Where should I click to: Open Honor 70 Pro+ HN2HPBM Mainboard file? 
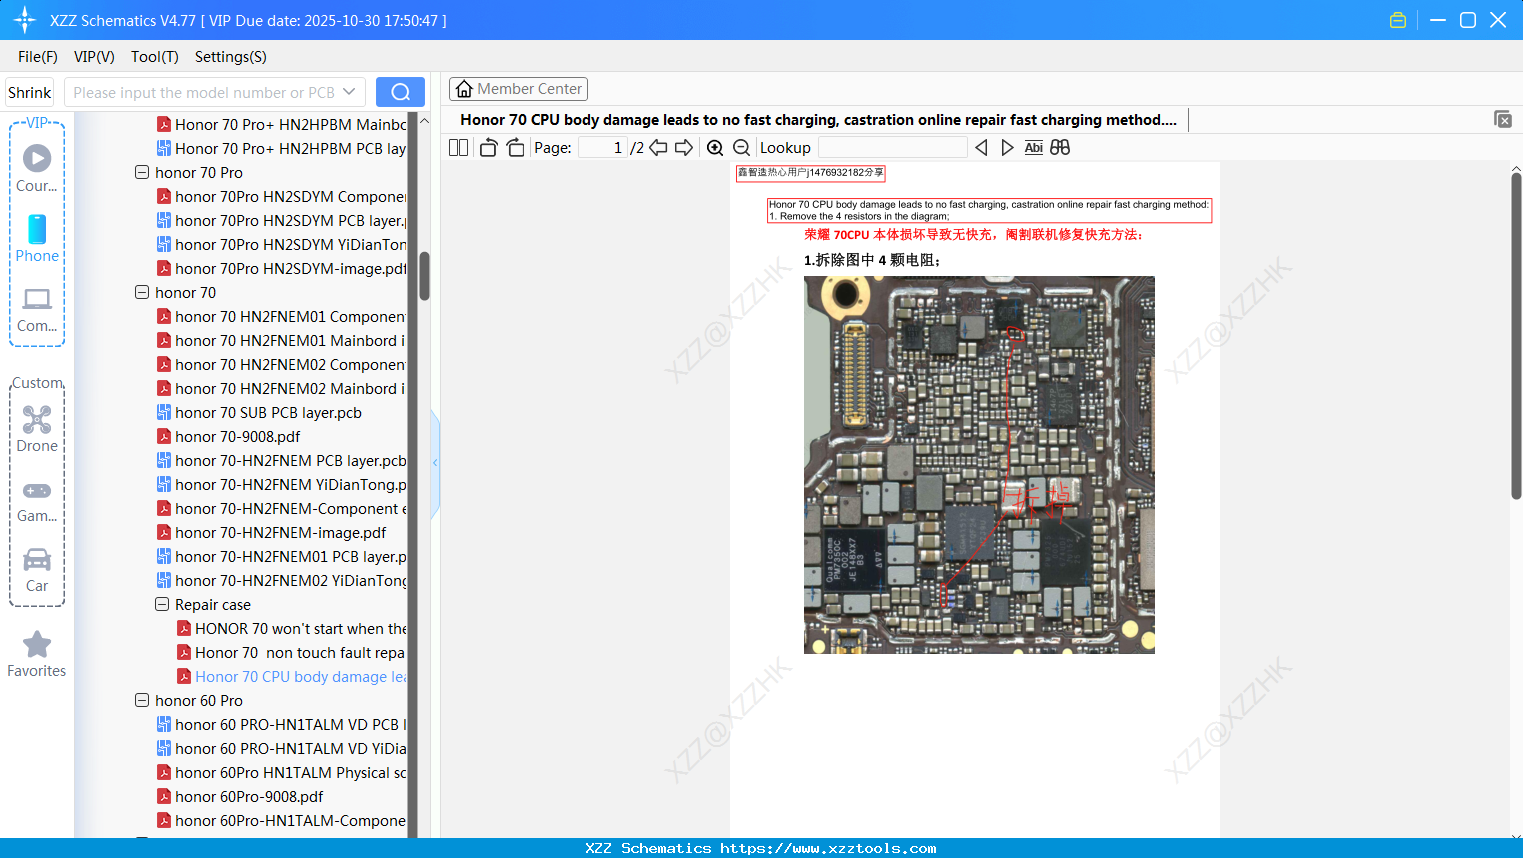click(x=281, y=124)
